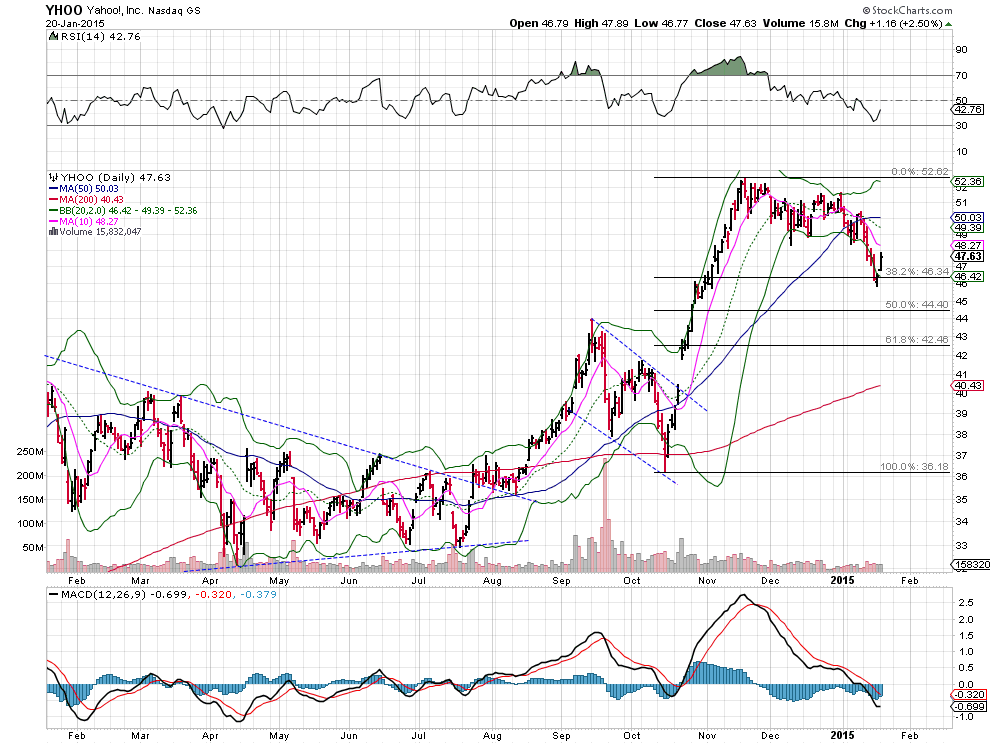Click the blue -0.379 MACD histogram value
This screenshot has width=990, height=744.
[258, 594]
